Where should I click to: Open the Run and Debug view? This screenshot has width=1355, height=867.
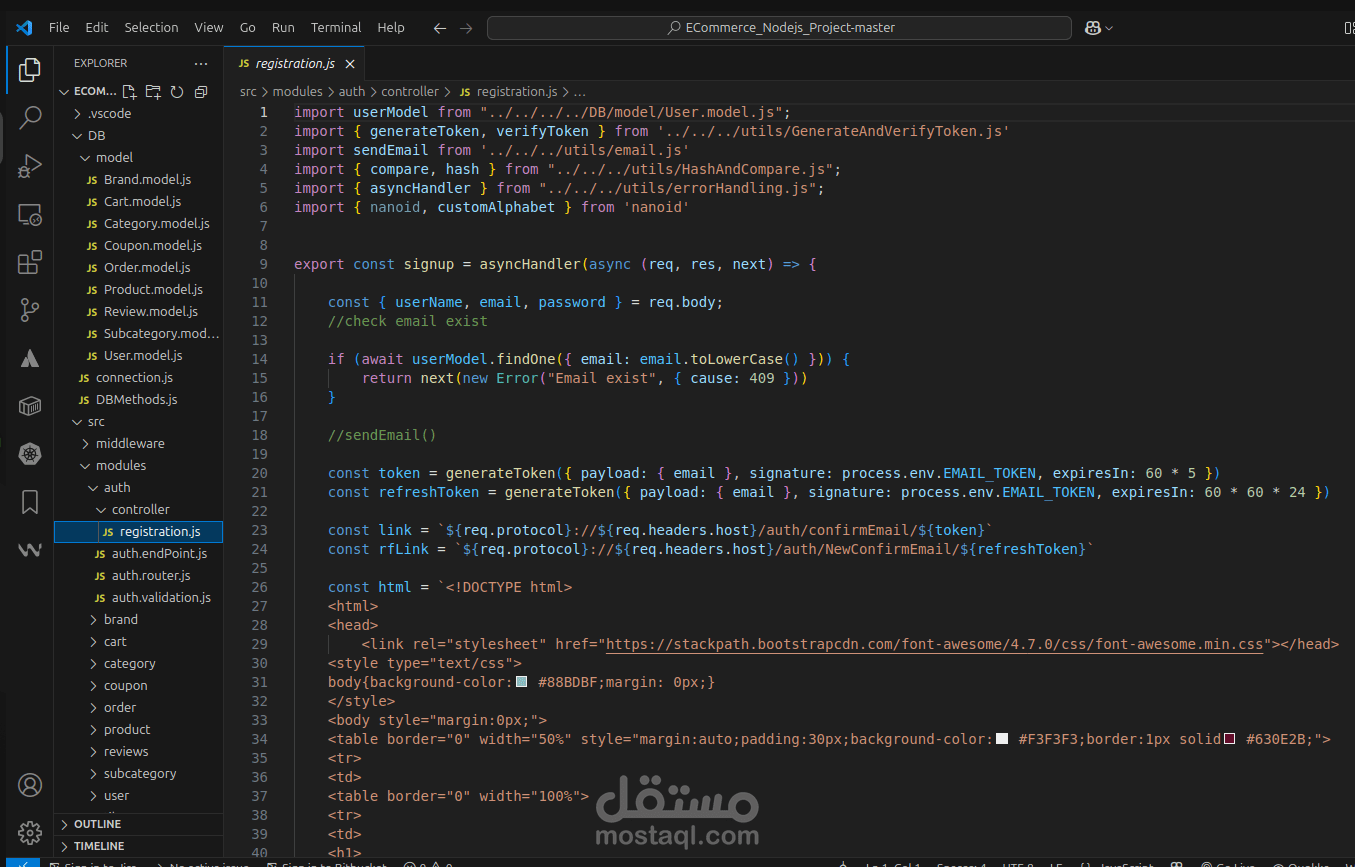click(x=30, y=166)
